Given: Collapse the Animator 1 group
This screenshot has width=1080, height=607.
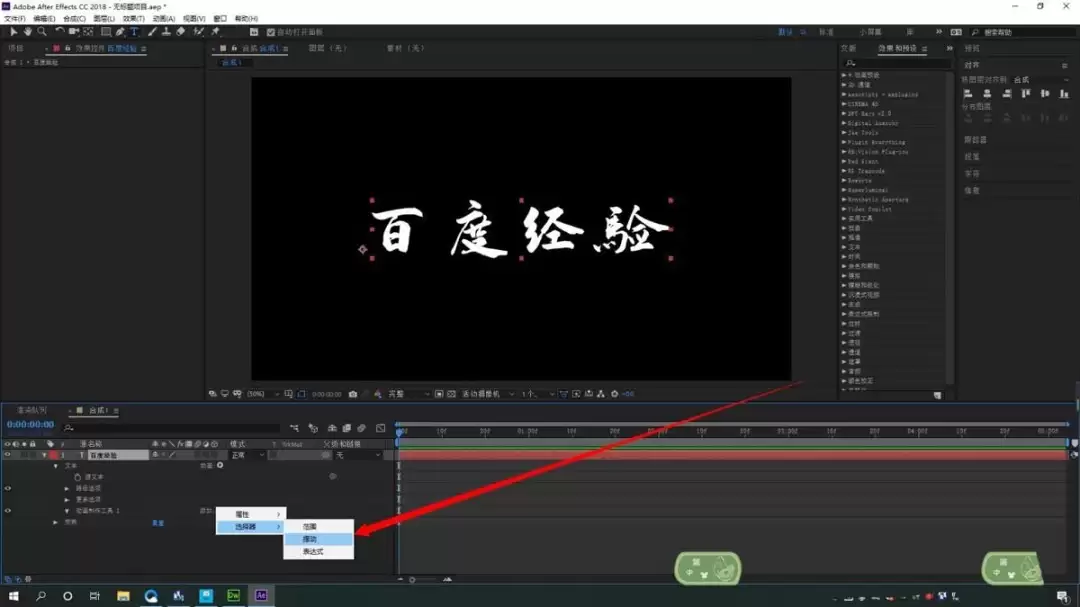Looking at the screenshot, I should [x=67, y=511].
